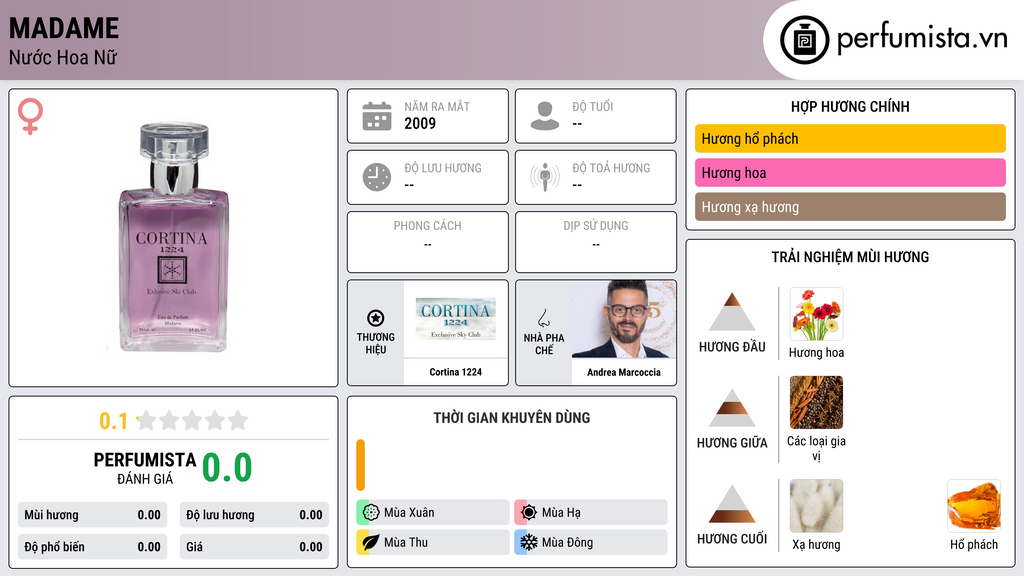This screenshot has width=1024, height=576.
Task: Click the calendar icon beside Năm ra mắt
Action: tap(377, 116)
